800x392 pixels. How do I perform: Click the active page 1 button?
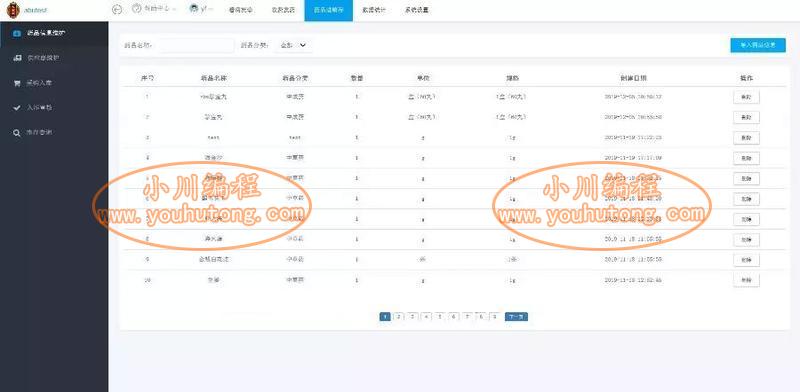pos(385,316)
